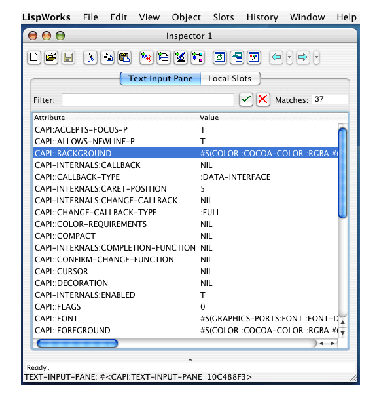
Task: Select the CAPI-INTERNALS:ENABLED row
Action: pyautogui.click(x=185, y=295)
